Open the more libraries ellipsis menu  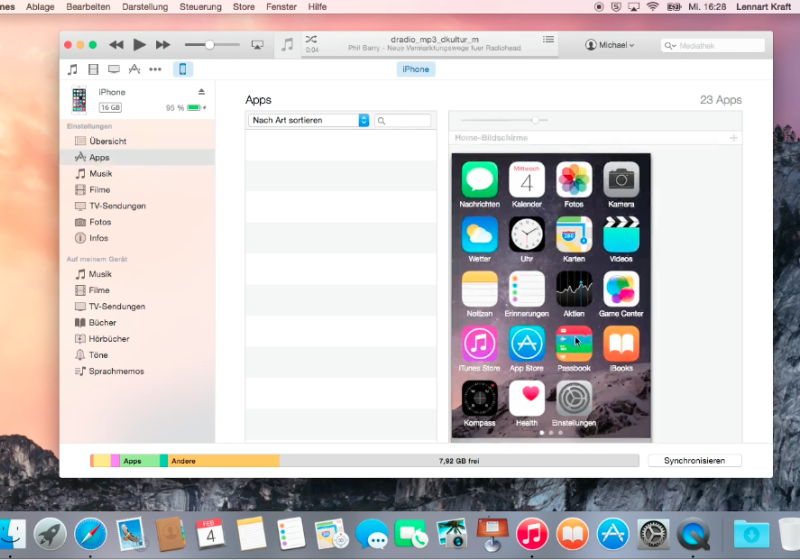point(155,69)
